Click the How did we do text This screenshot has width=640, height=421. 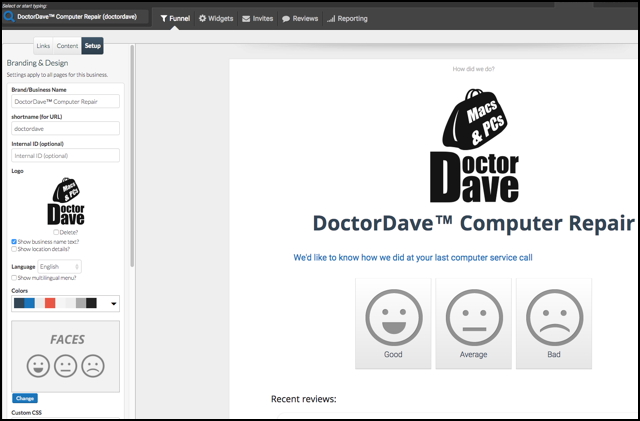pos(473,69)
